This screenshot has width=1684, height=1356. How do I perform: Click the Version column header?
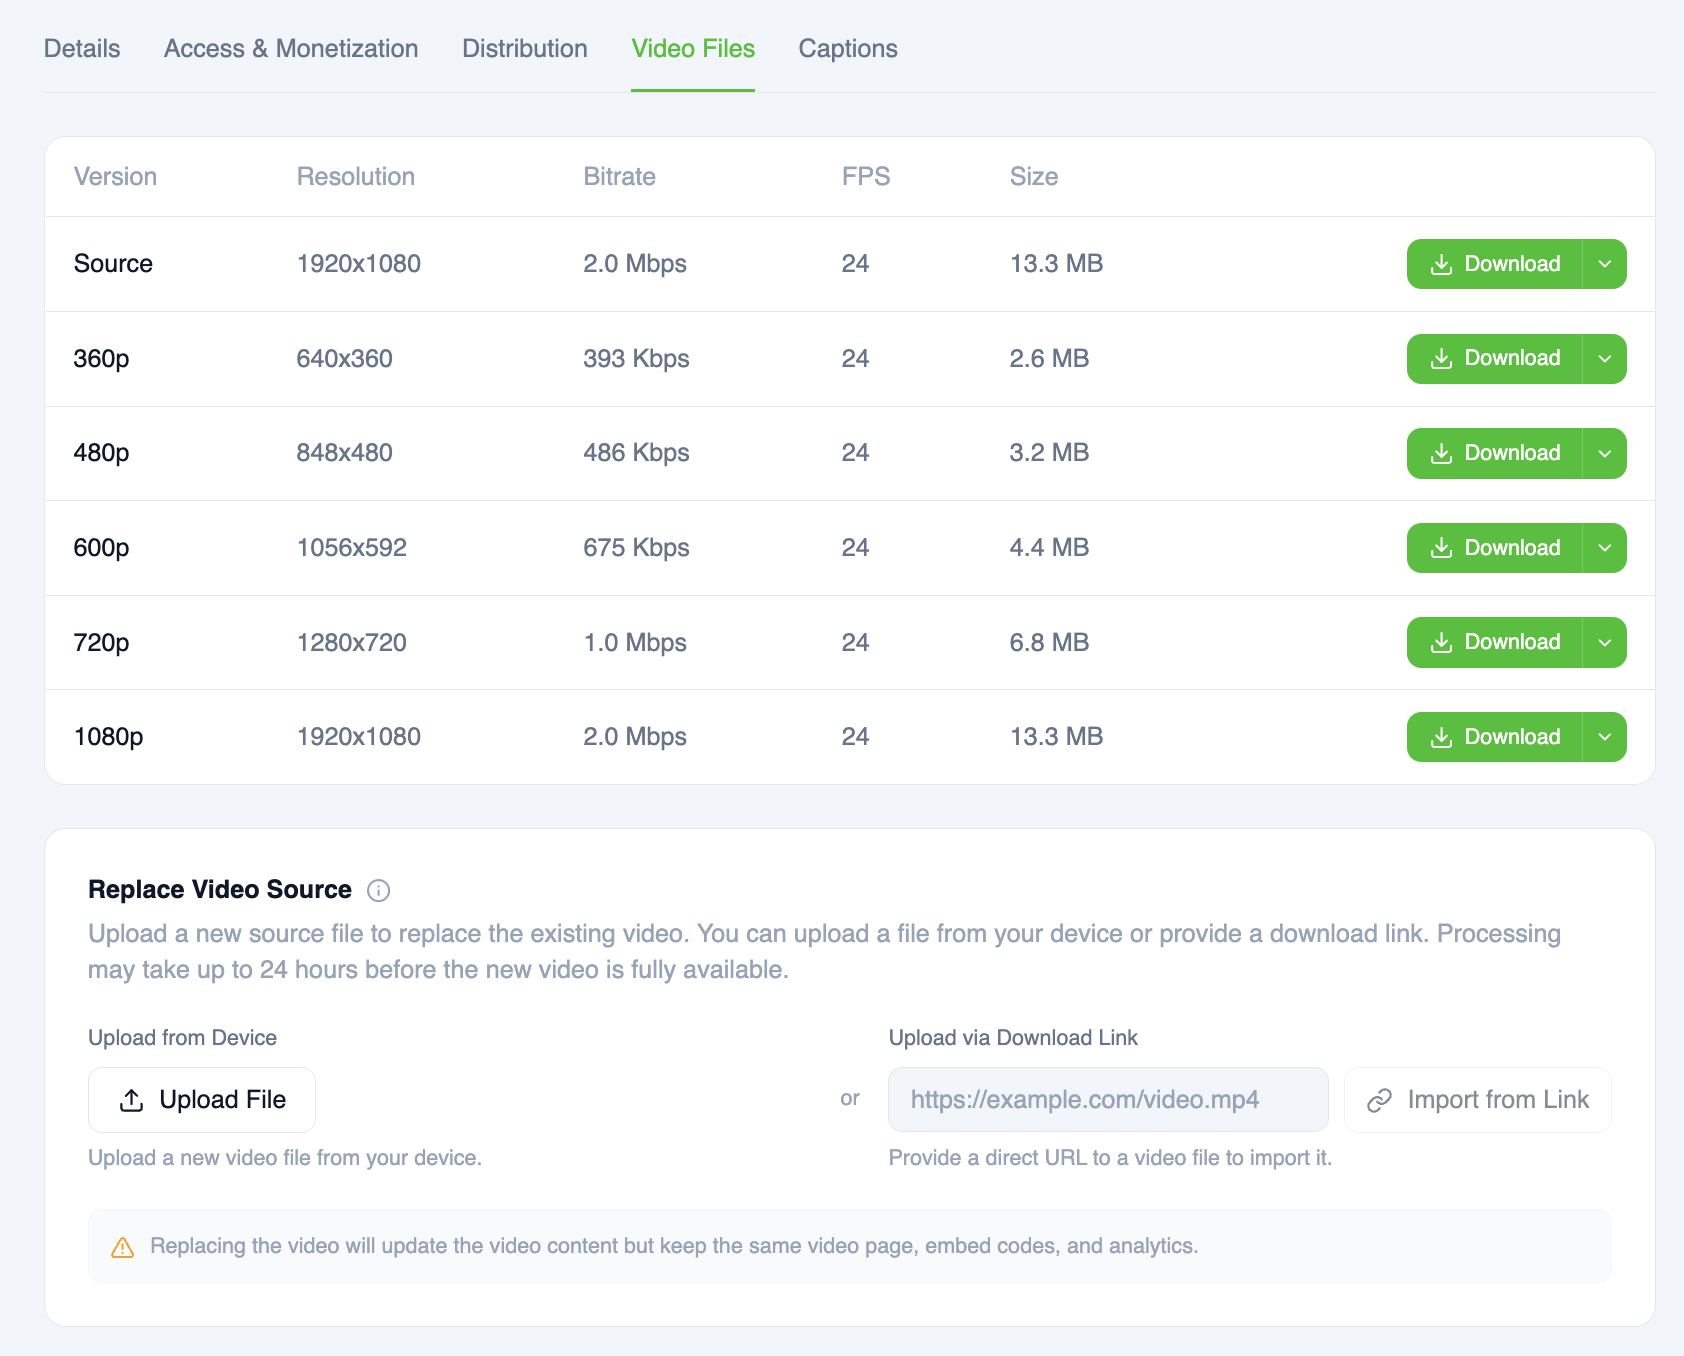[x=115, y=177]
